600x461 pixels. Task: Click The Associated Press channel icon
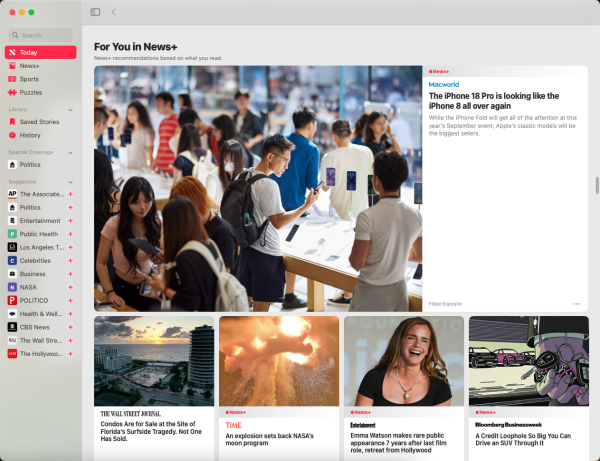(x=12, y=194)
